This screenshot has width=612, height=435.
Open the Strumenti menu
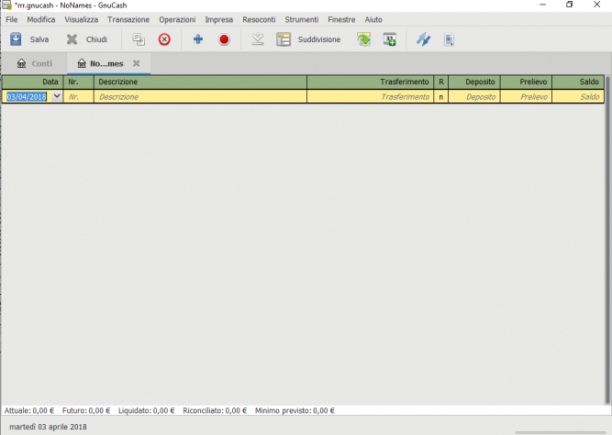(301, 20)
